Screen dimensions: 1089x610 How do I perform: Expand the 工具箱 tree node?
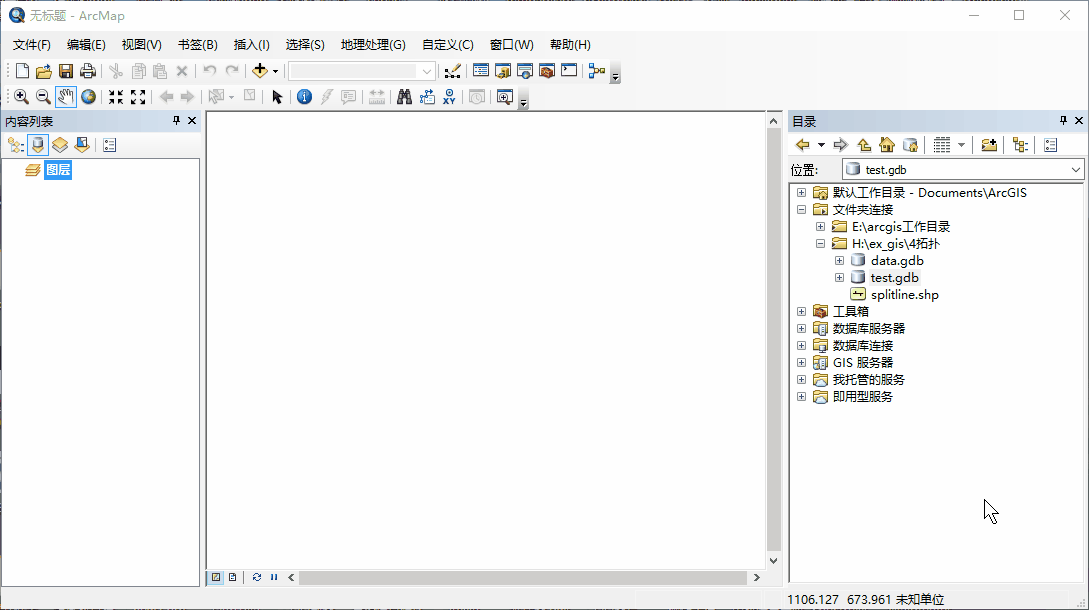tap(801, 312)
